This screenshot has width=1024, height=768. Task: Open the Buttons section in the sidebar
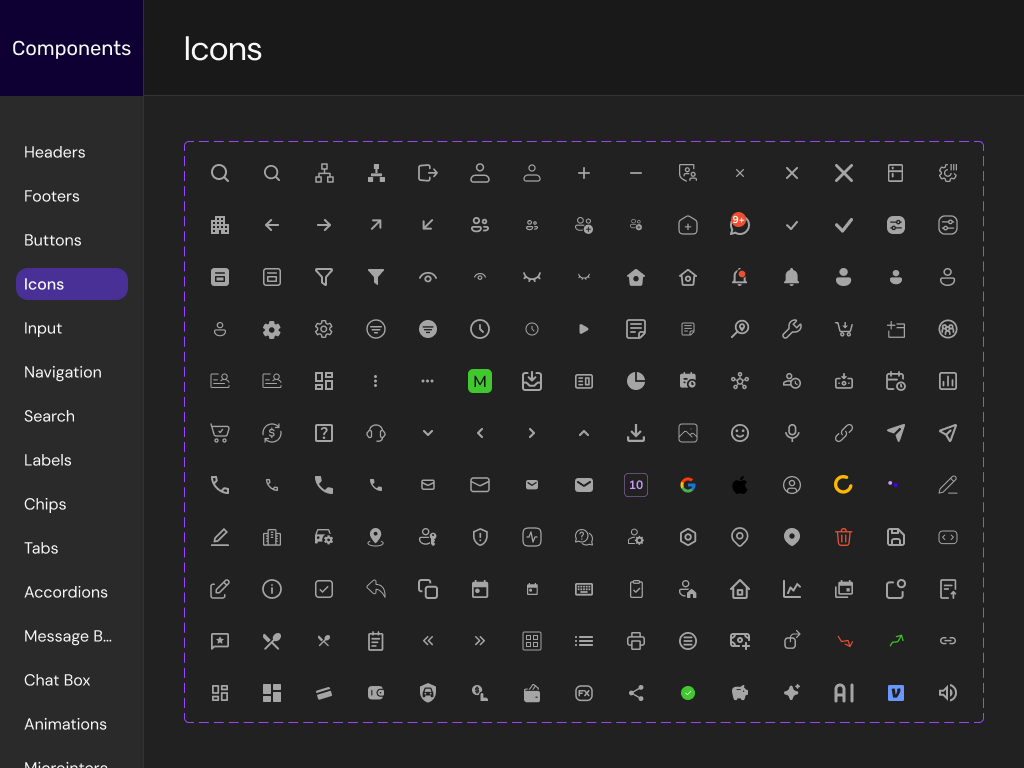click(x=53, y=240)
